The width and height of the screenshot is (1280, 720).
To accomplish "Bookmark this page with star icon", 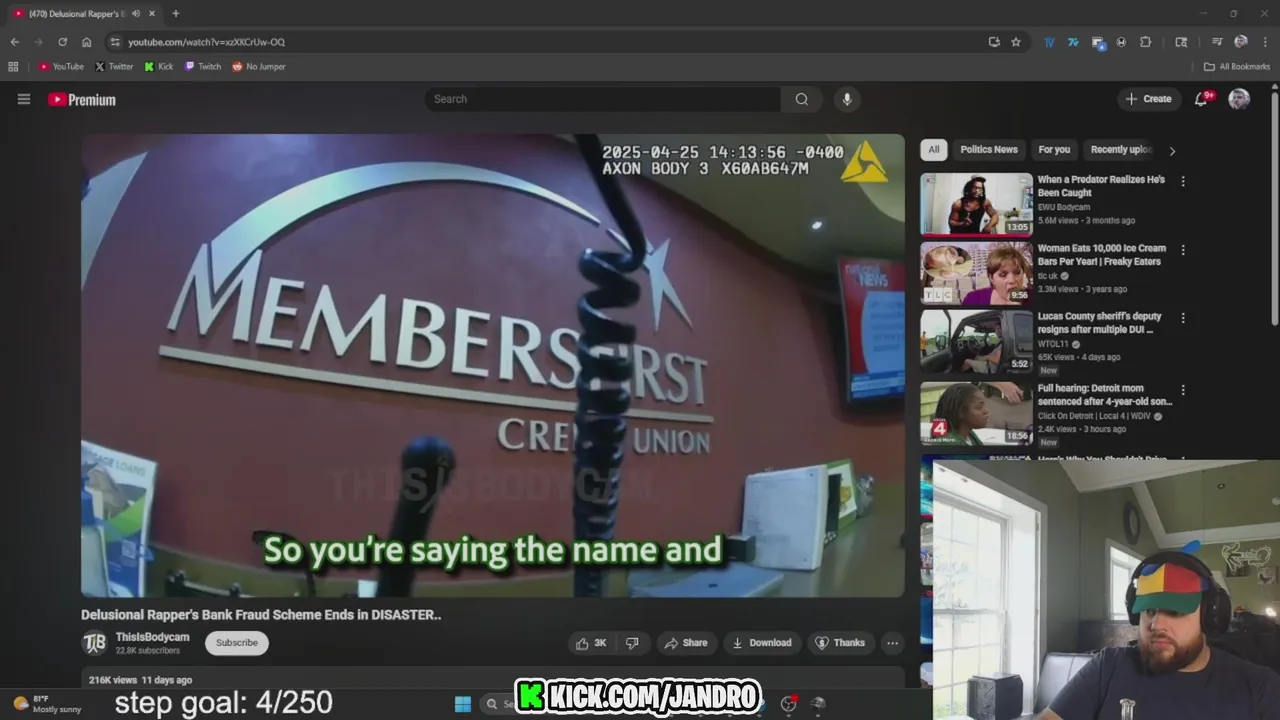I will [x=1016, y=42].
